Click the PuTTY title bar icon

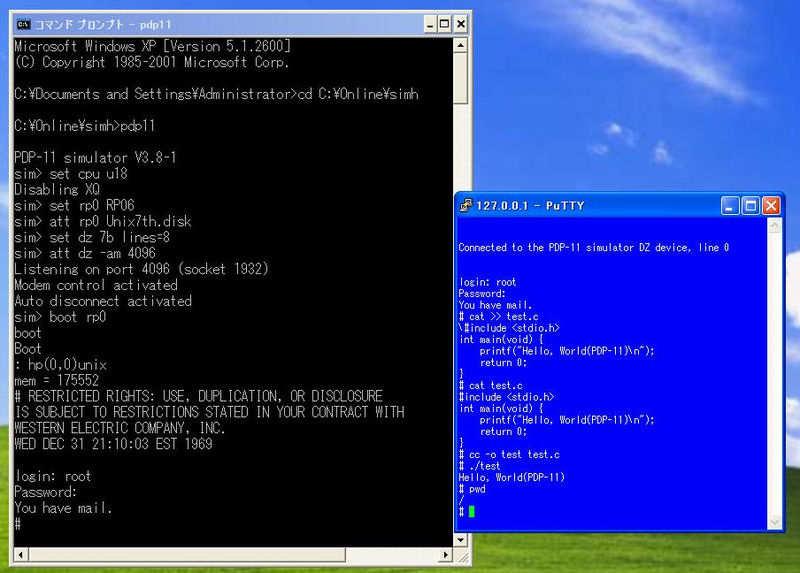466,205
